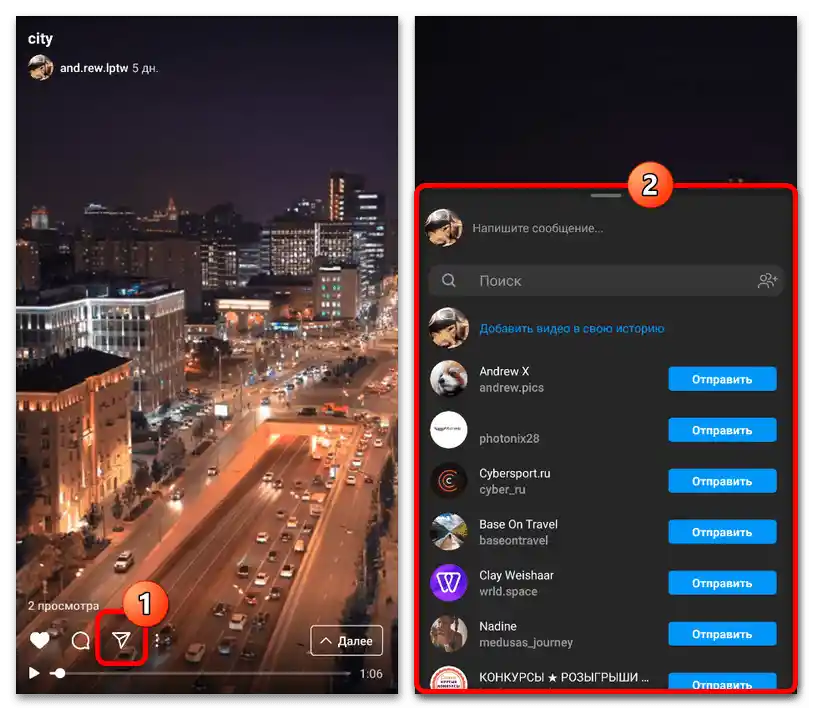This screenshot has height=710, width=813.
Task: Click the video progress slider handle
Action: pos(60,673)
